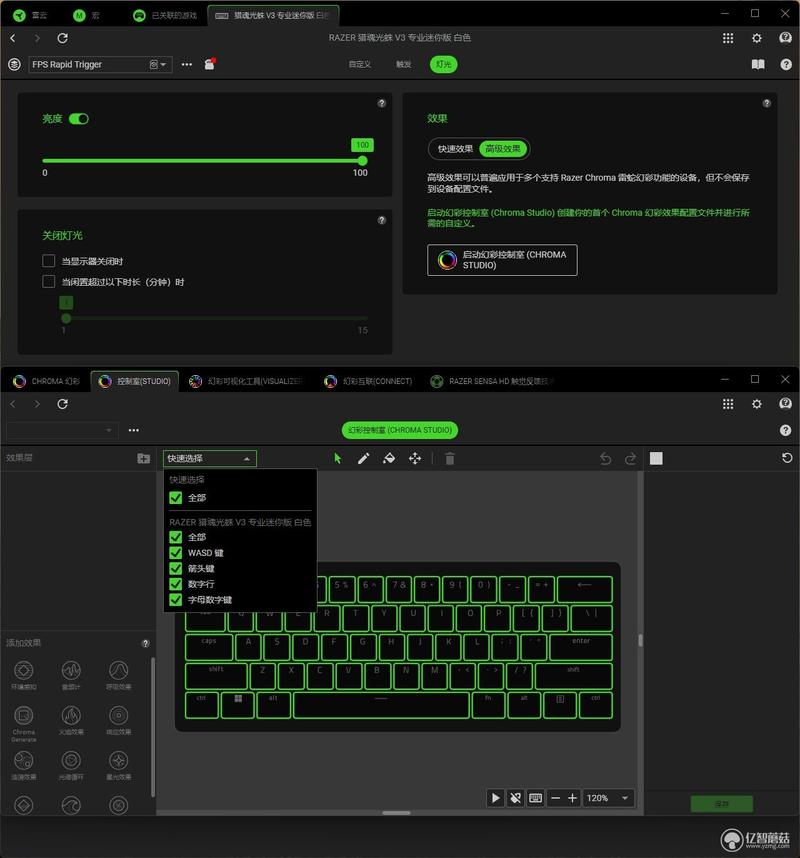The height and width of the screenshot is (858, 800).
Task: Select 快速效果 quick effects option
Action: [455, 149]
